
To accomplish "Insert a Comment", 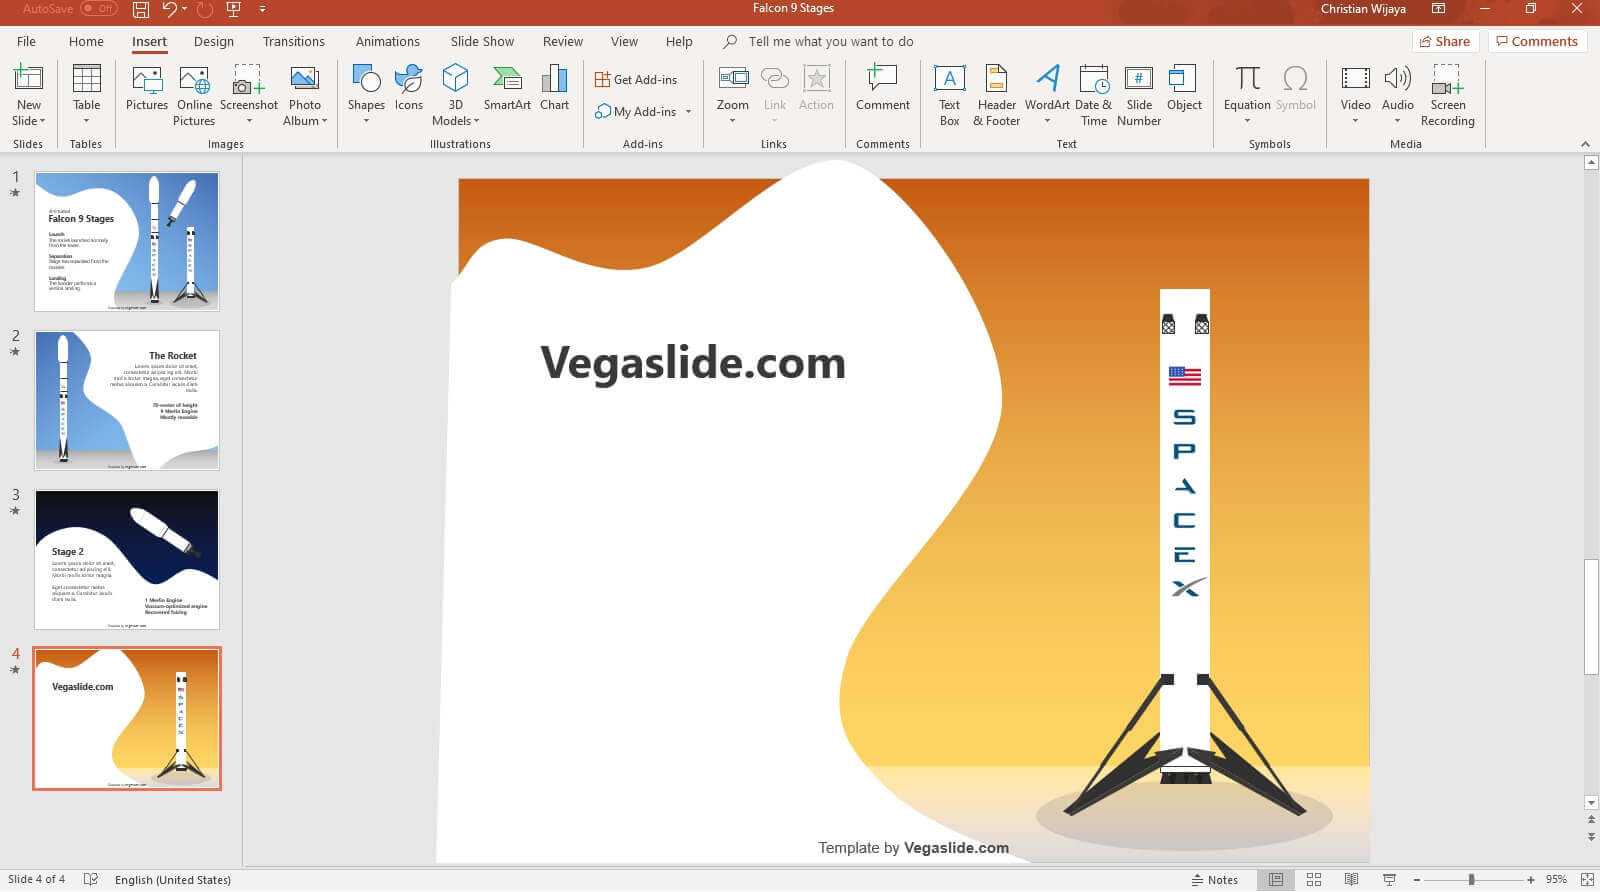I will point(882,88).
